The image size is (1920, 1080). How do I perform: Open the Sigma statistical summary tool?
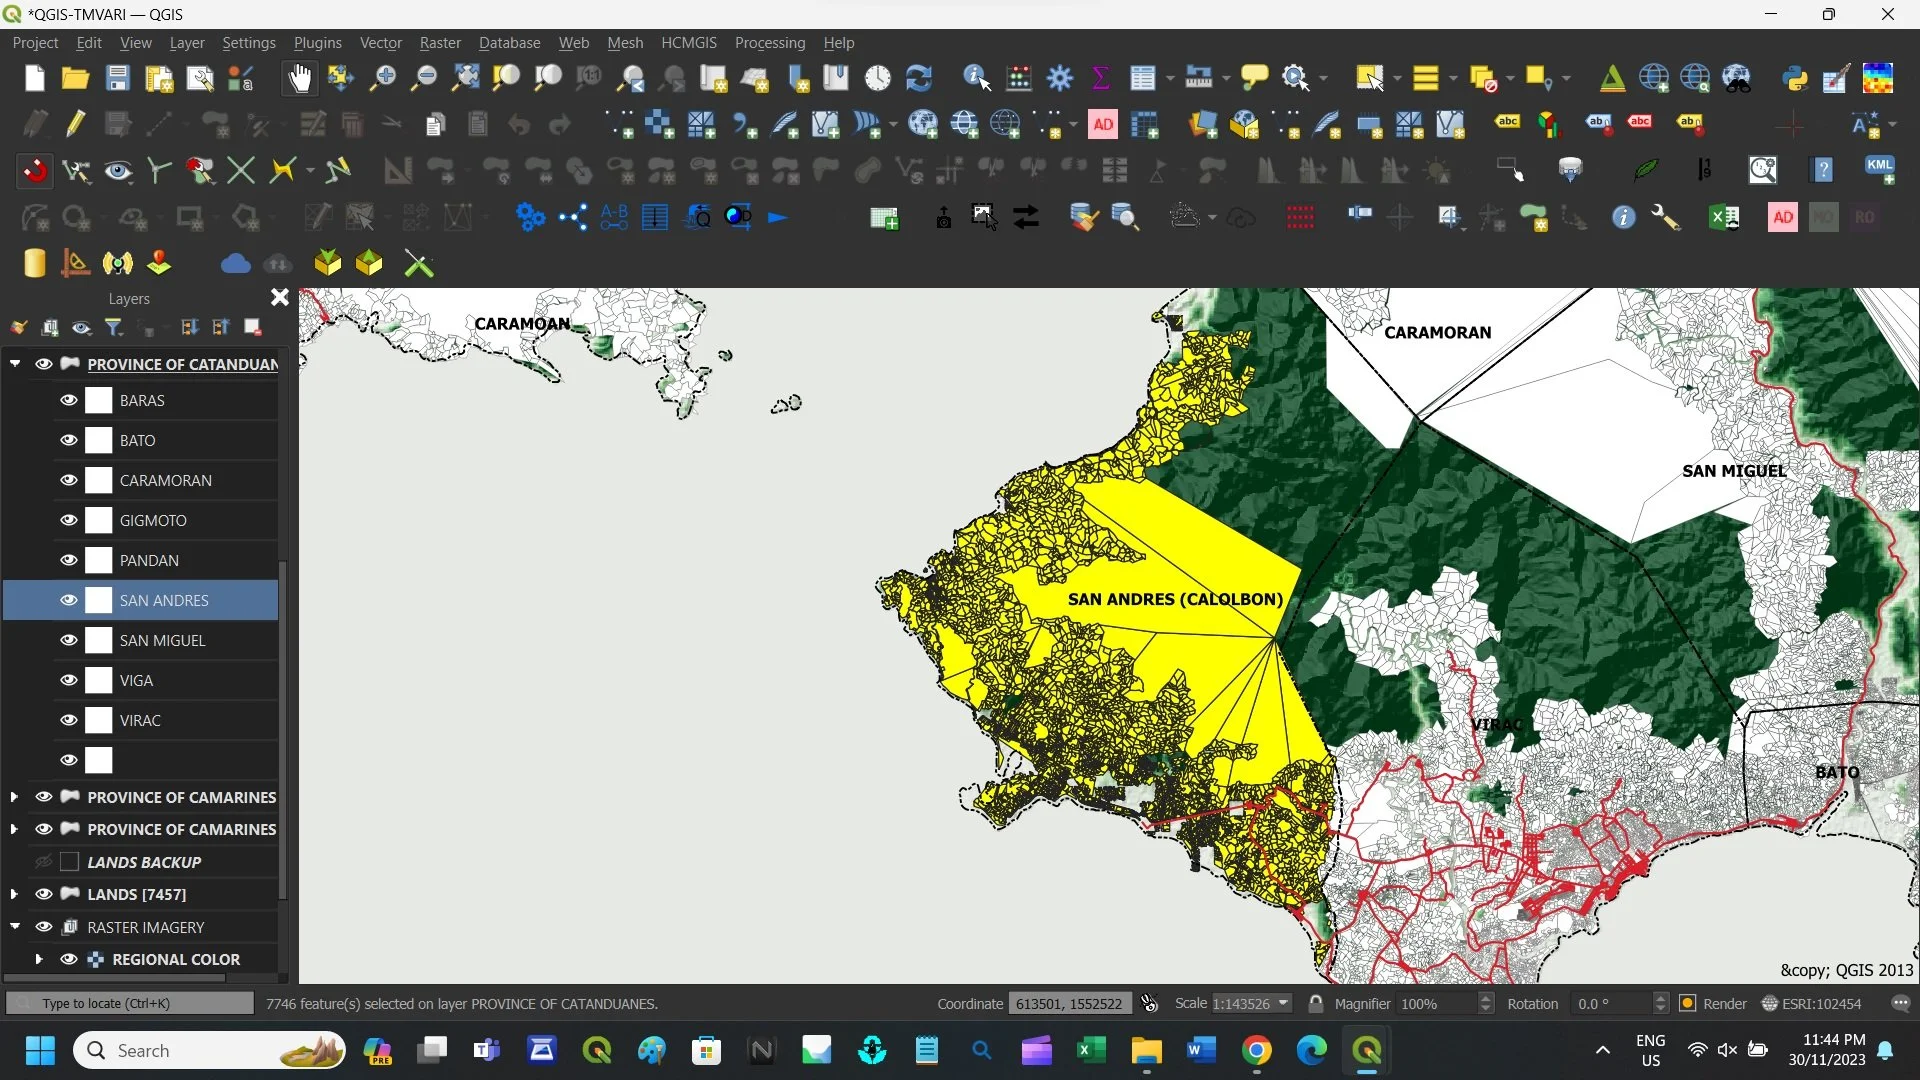(x=1101, y=78)
